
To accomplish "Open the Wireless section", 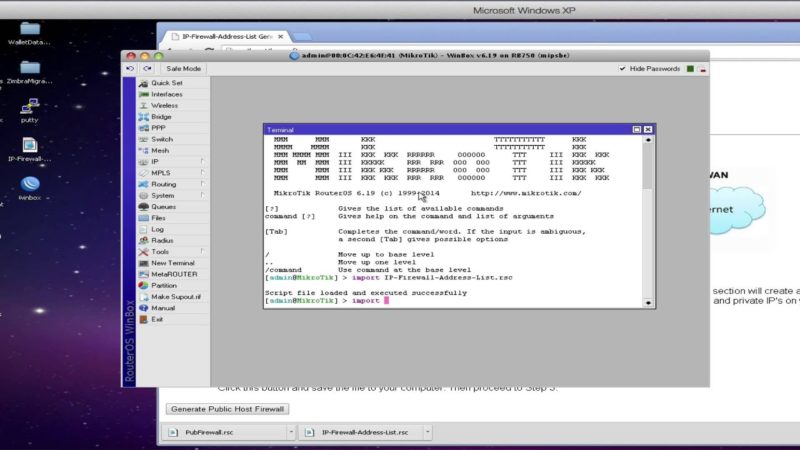I will tap(164, 105).
